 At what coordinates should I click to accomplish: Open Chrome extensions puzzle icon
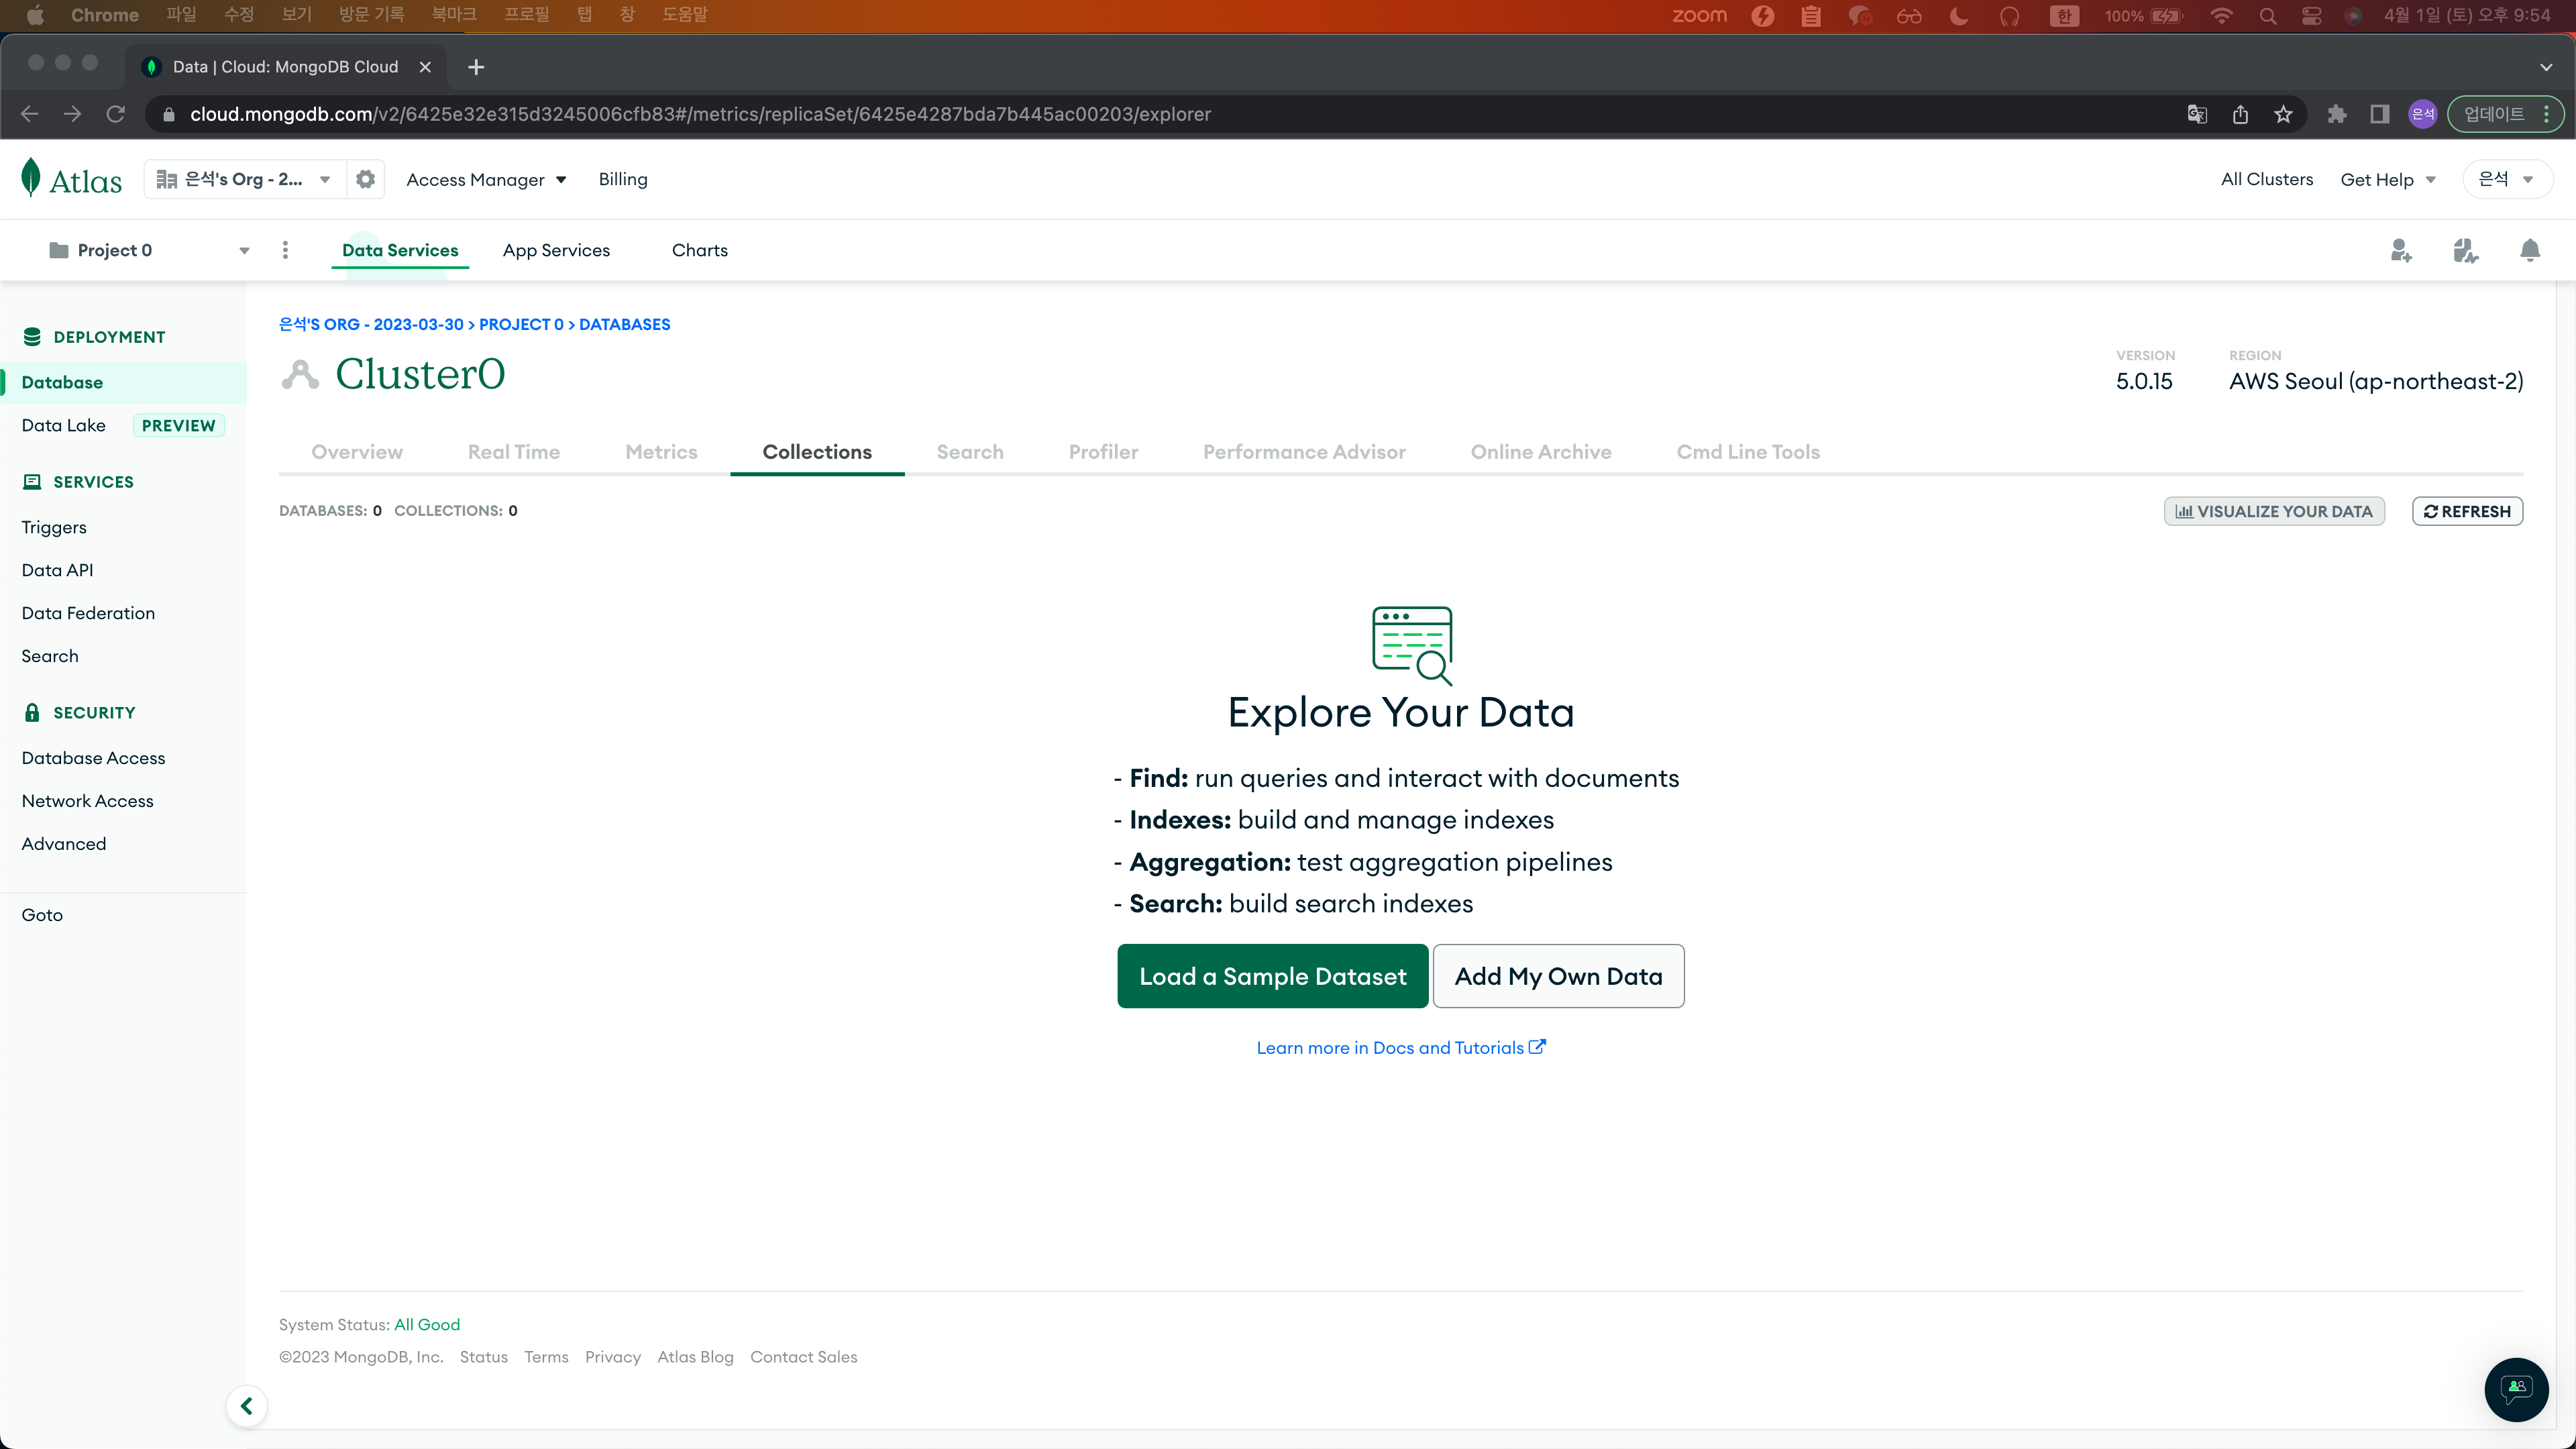[x=2337, y=114]
